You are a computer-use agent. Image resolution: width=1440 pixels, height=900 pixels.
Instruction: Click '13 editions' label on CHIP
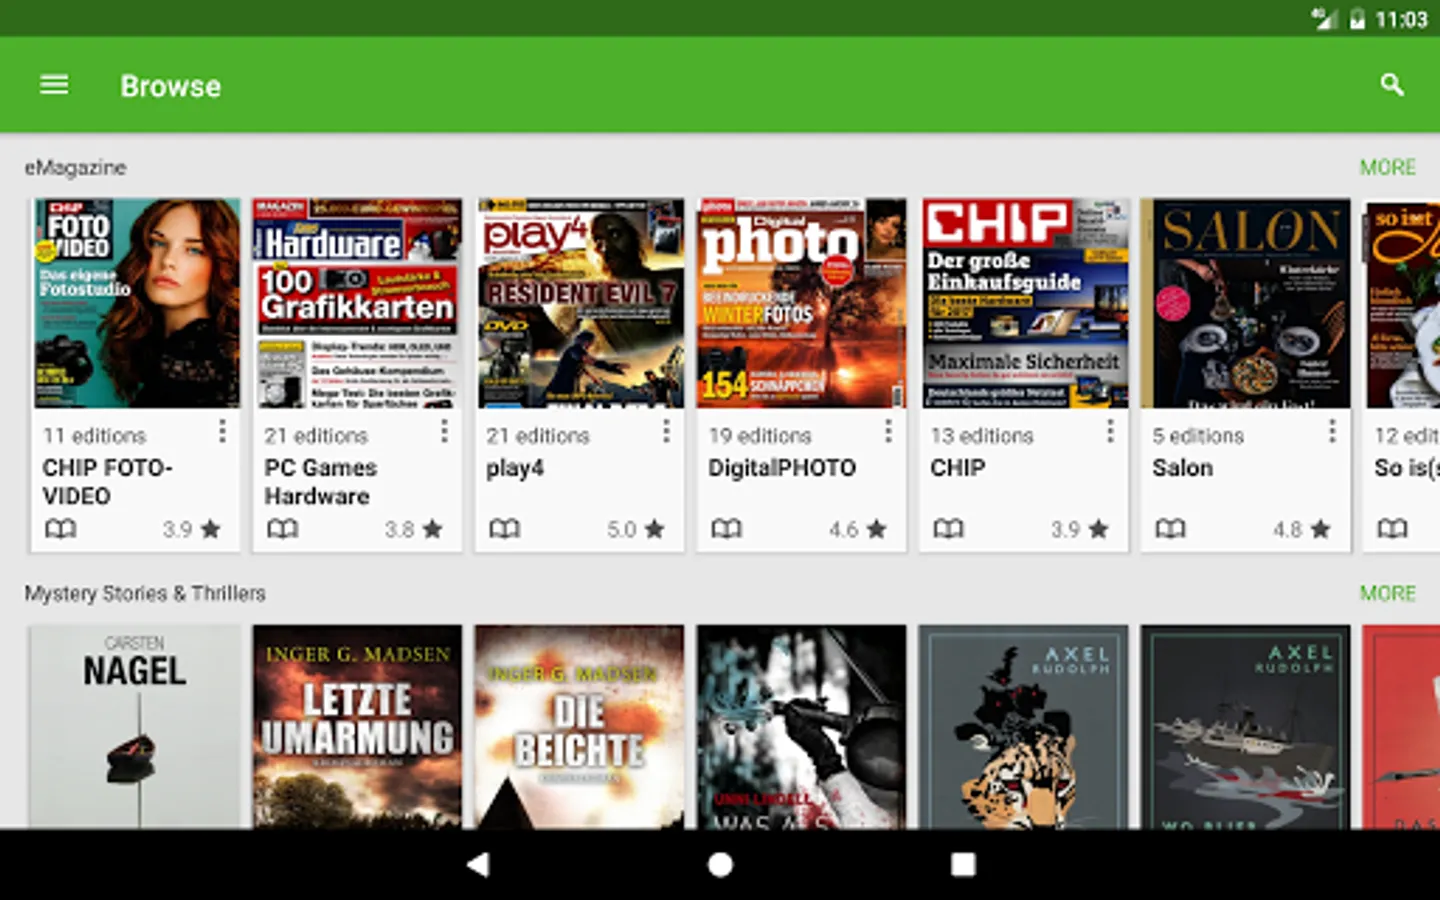coord(982,436)
